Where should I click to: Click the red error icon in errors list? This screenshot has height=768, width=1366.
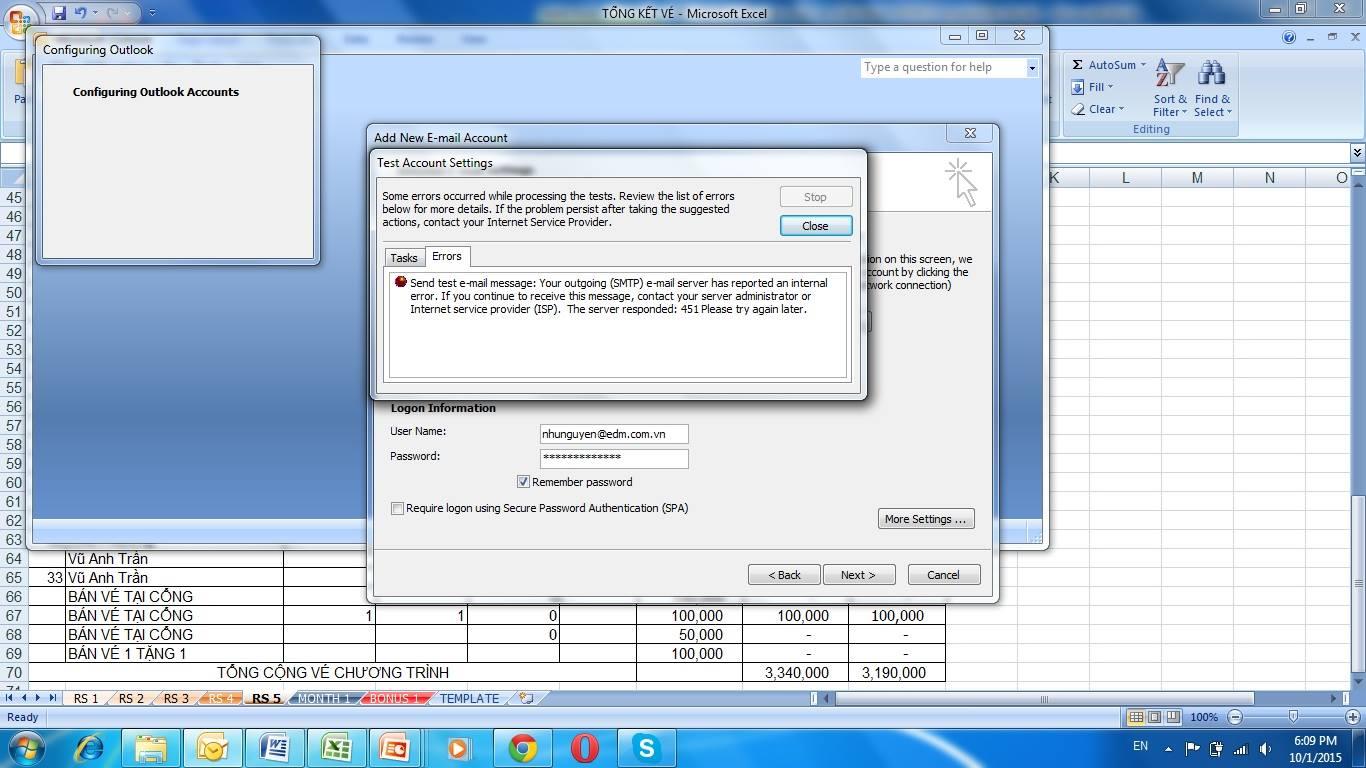click(x=401, y=282)
